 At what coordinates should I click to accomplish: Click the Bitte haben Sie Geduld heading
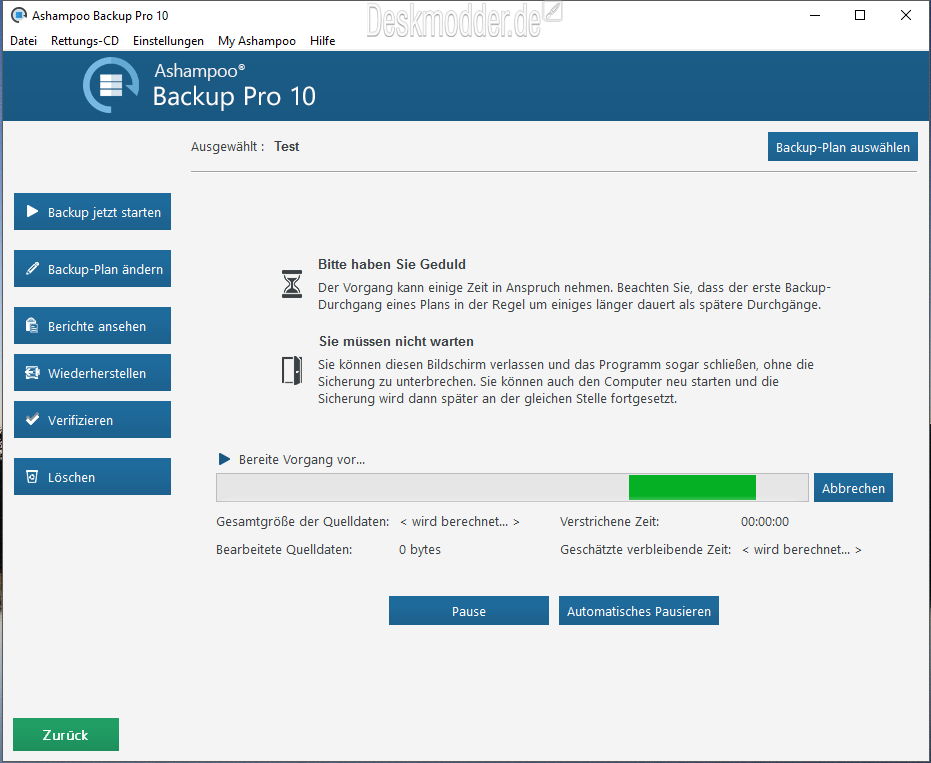(392, 264)
